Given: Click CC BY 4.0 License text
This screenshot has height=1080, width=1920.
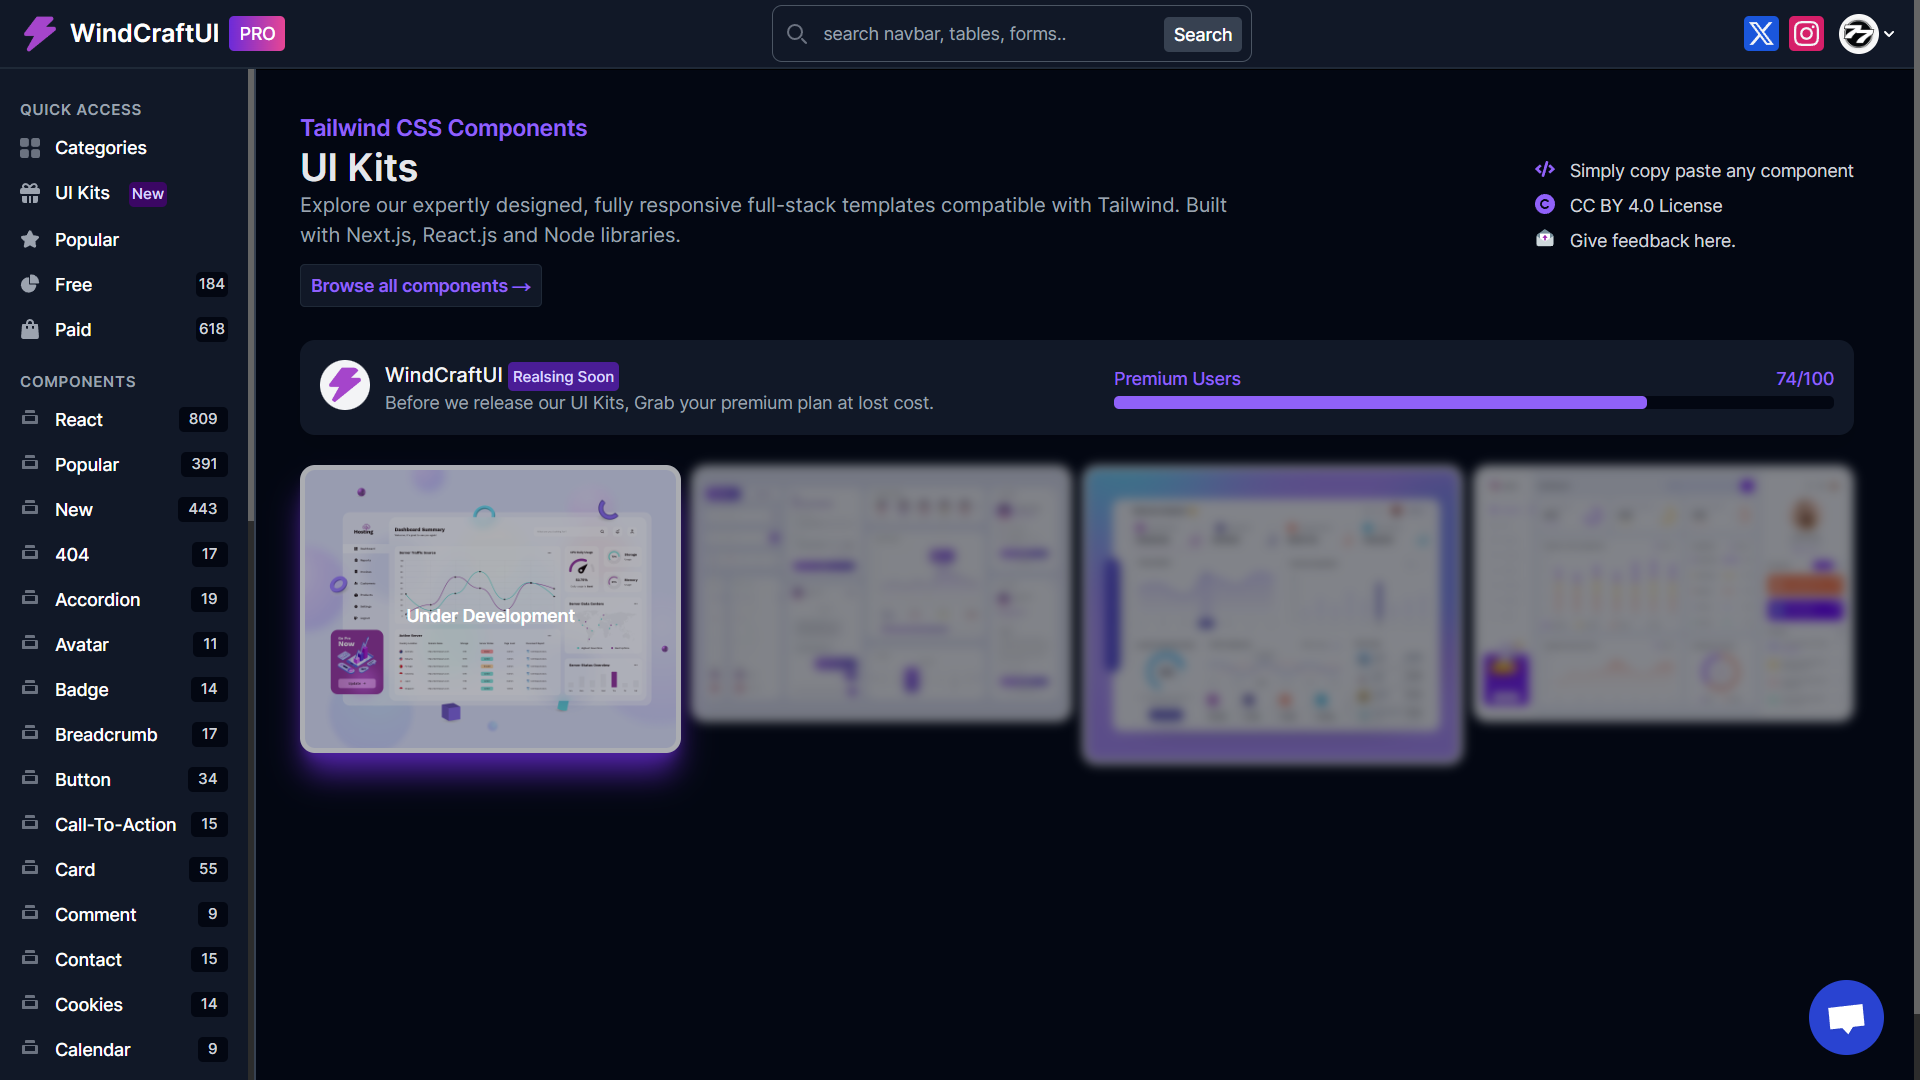Looking at the screenshot, I should coord(1646,205).
